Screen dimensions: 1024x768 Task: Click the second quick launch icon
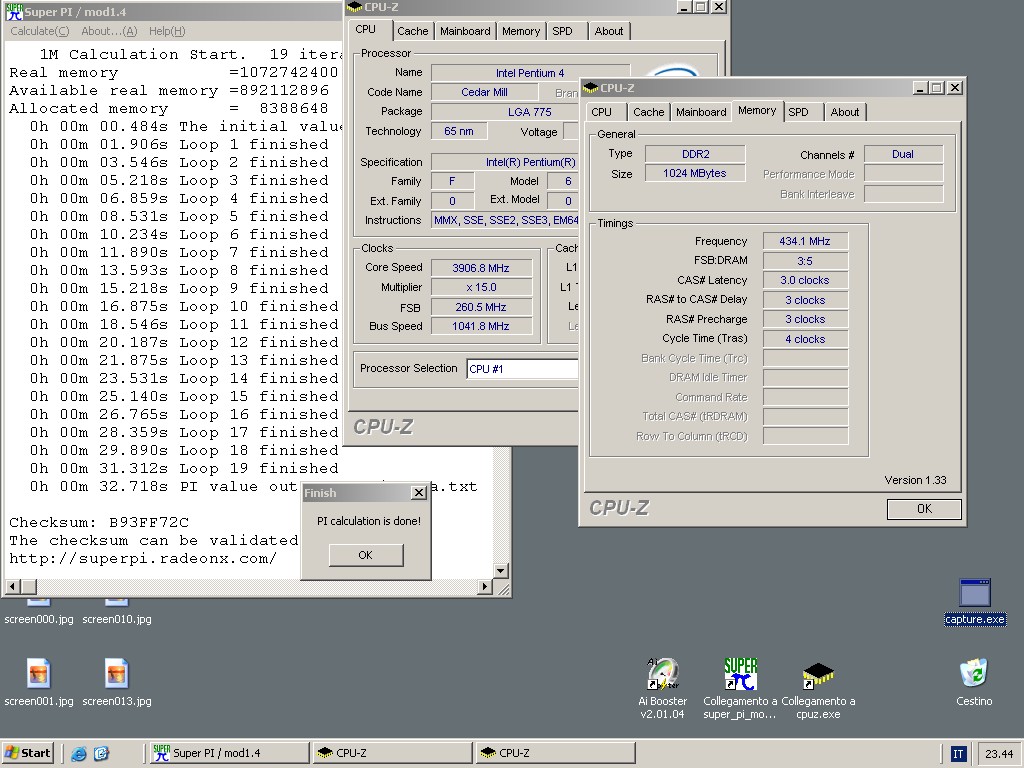pos(101,754)
